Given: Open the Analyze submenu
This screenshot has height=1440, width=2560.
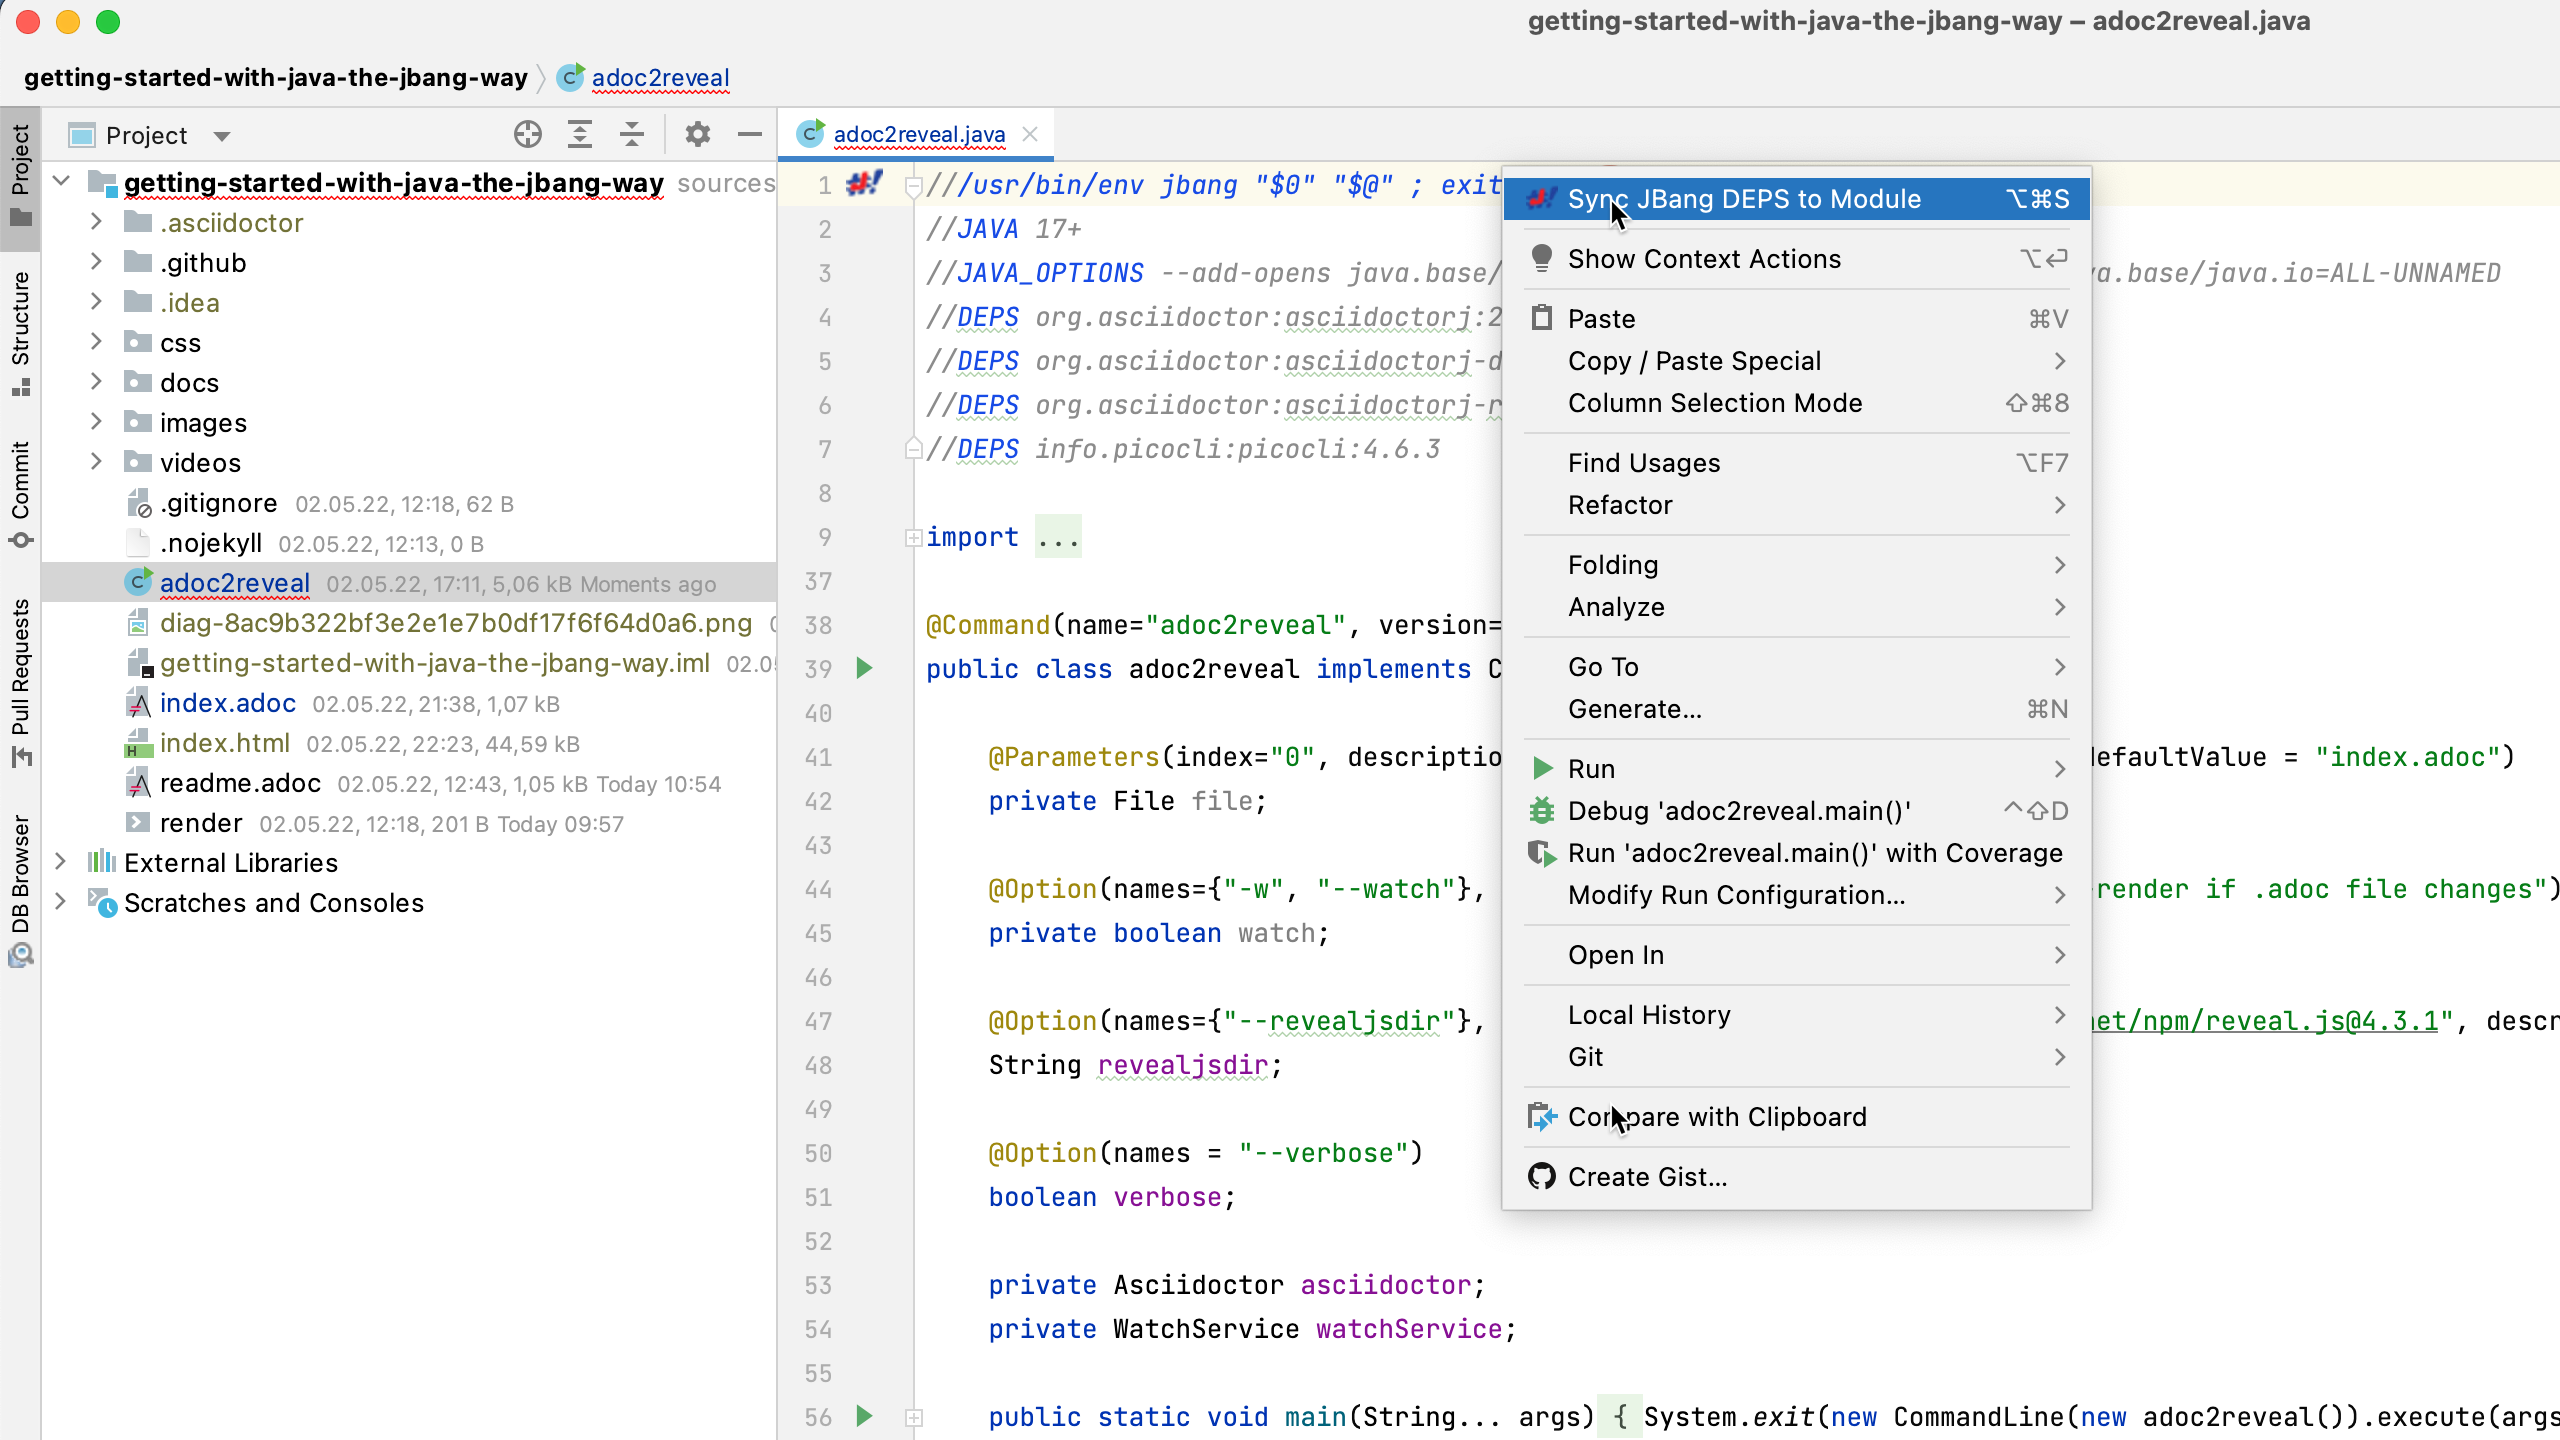Looking at the screenshot, I should click(1797, 607).
